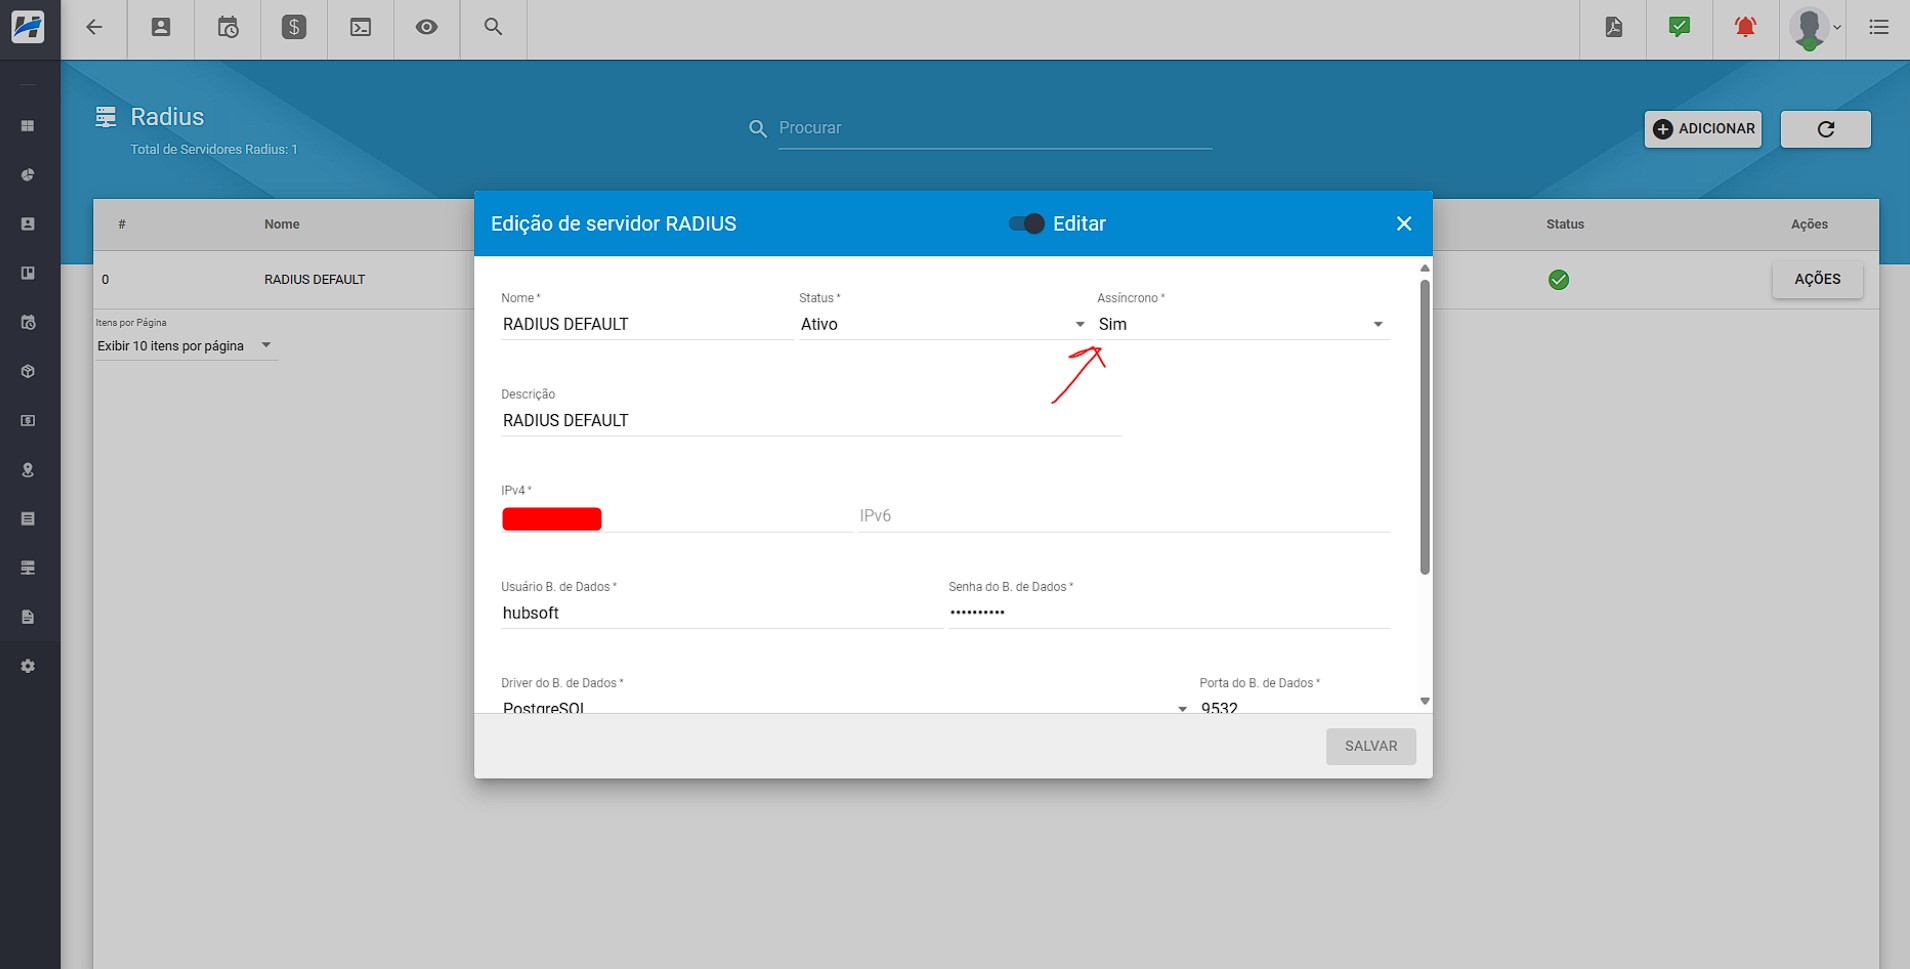Click the Status column header
This screenshot has height=969, width=1910.
1565,224
